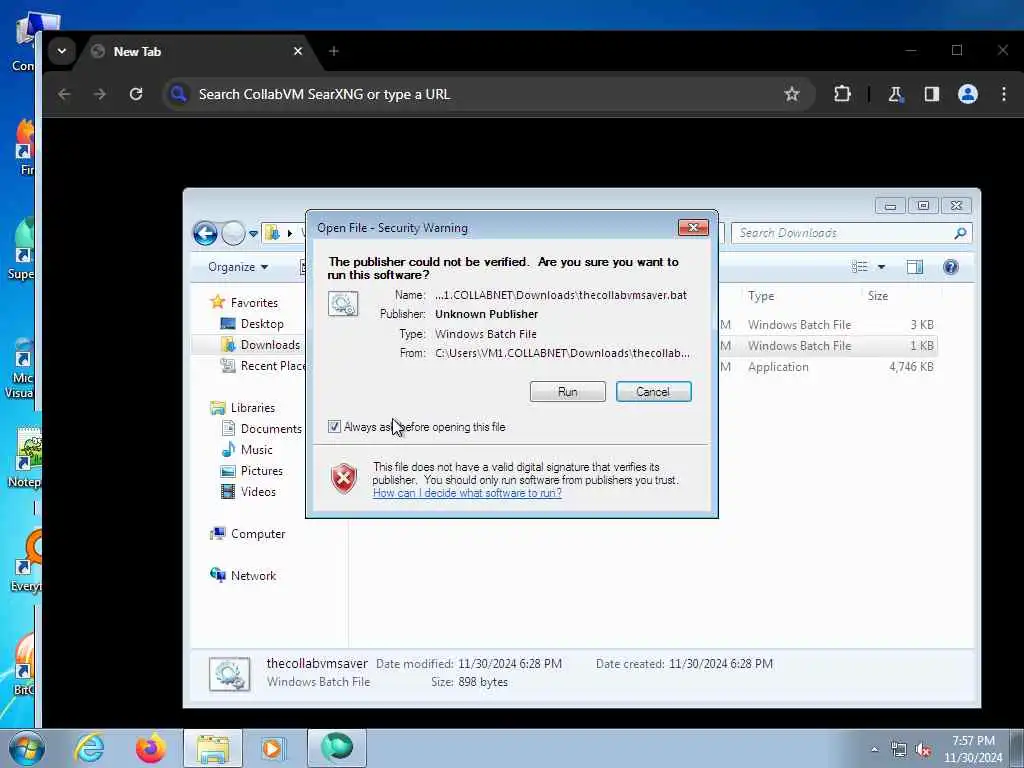Open the Documents library
Viewport: 1024px width, 768px height.
[270, 428]
